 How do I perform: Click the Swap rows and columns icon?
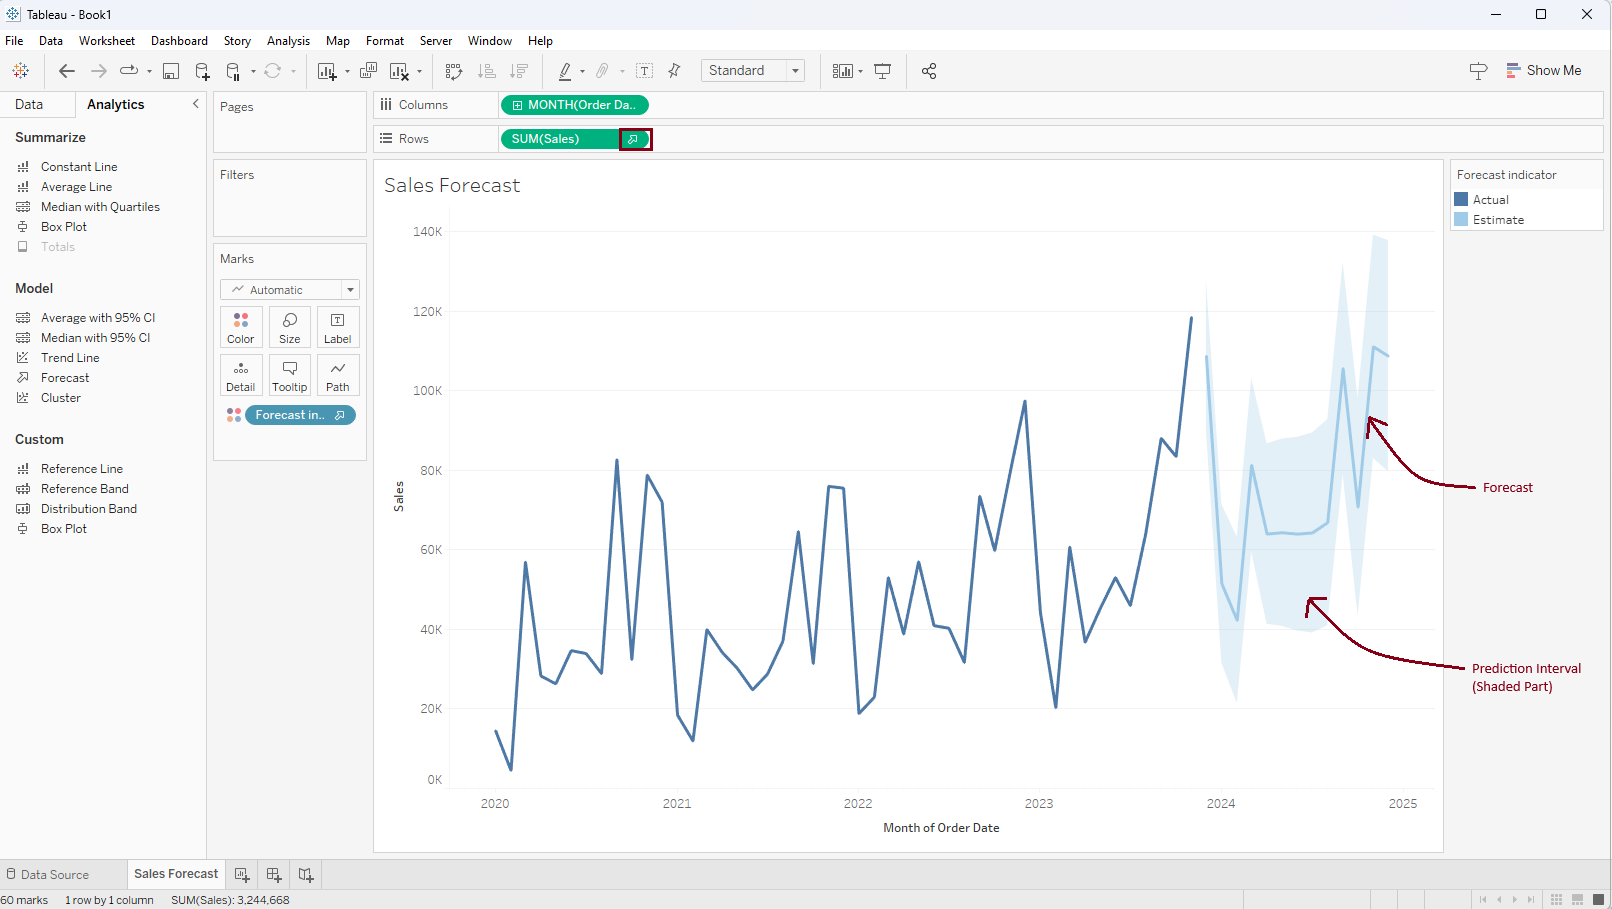coord(454,71)
